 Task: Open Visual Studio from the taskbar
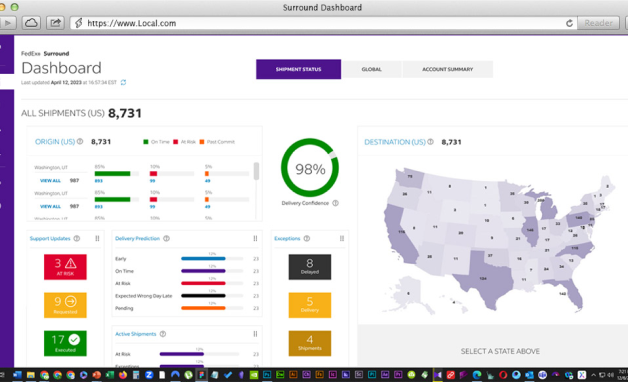click(x=438, y=375)
